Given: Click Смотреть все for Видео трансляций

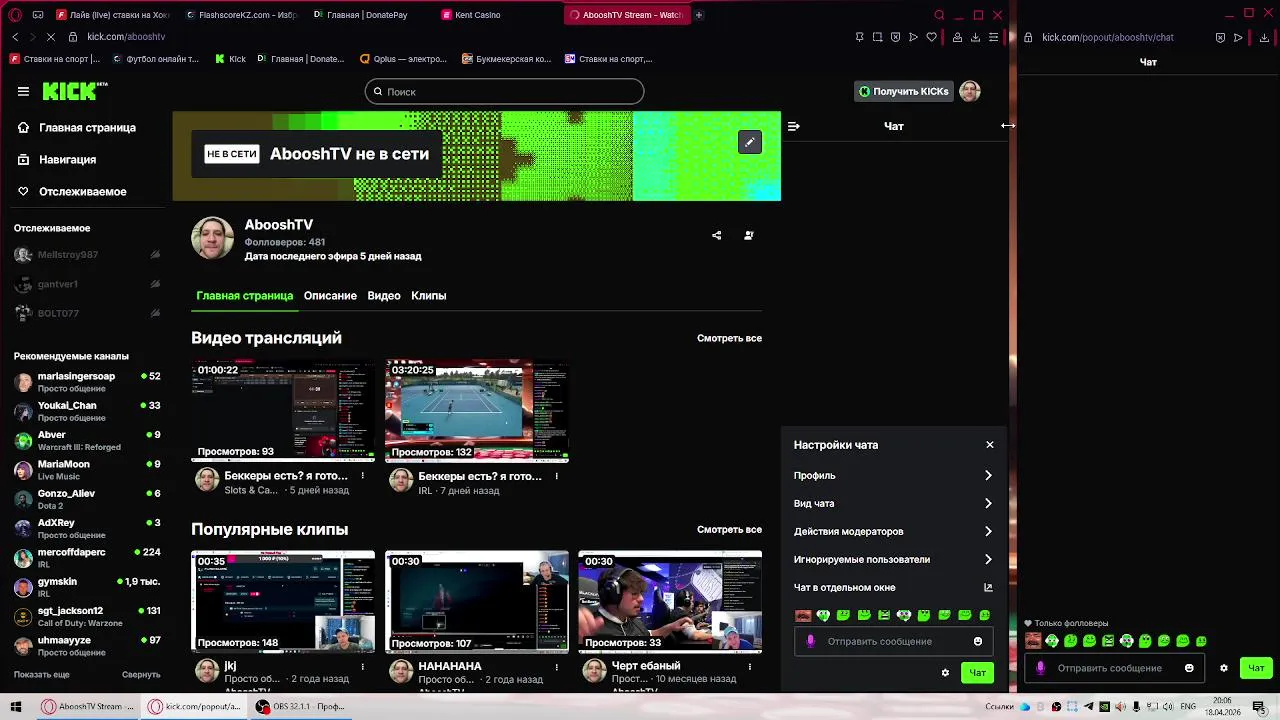Looking at the screenshot, I should coord(729,338).
